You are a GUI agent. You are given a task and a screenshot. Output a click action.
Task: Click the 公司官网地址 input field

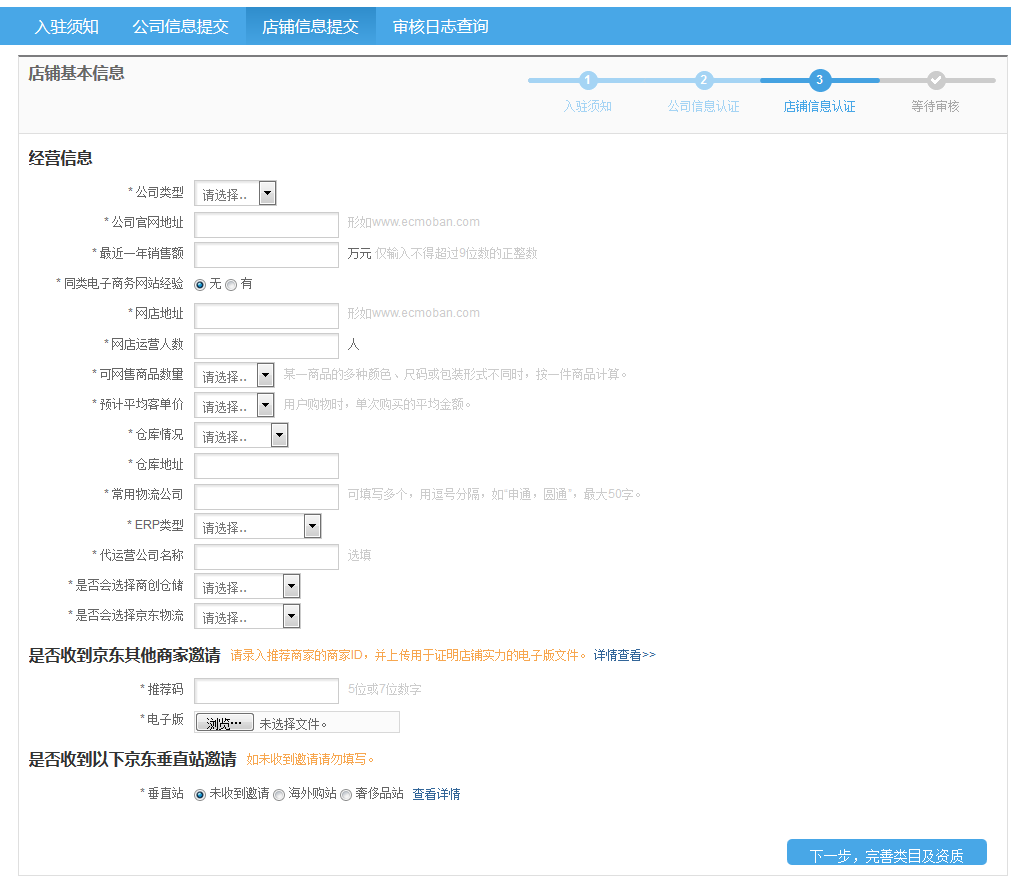click(267, 225)
